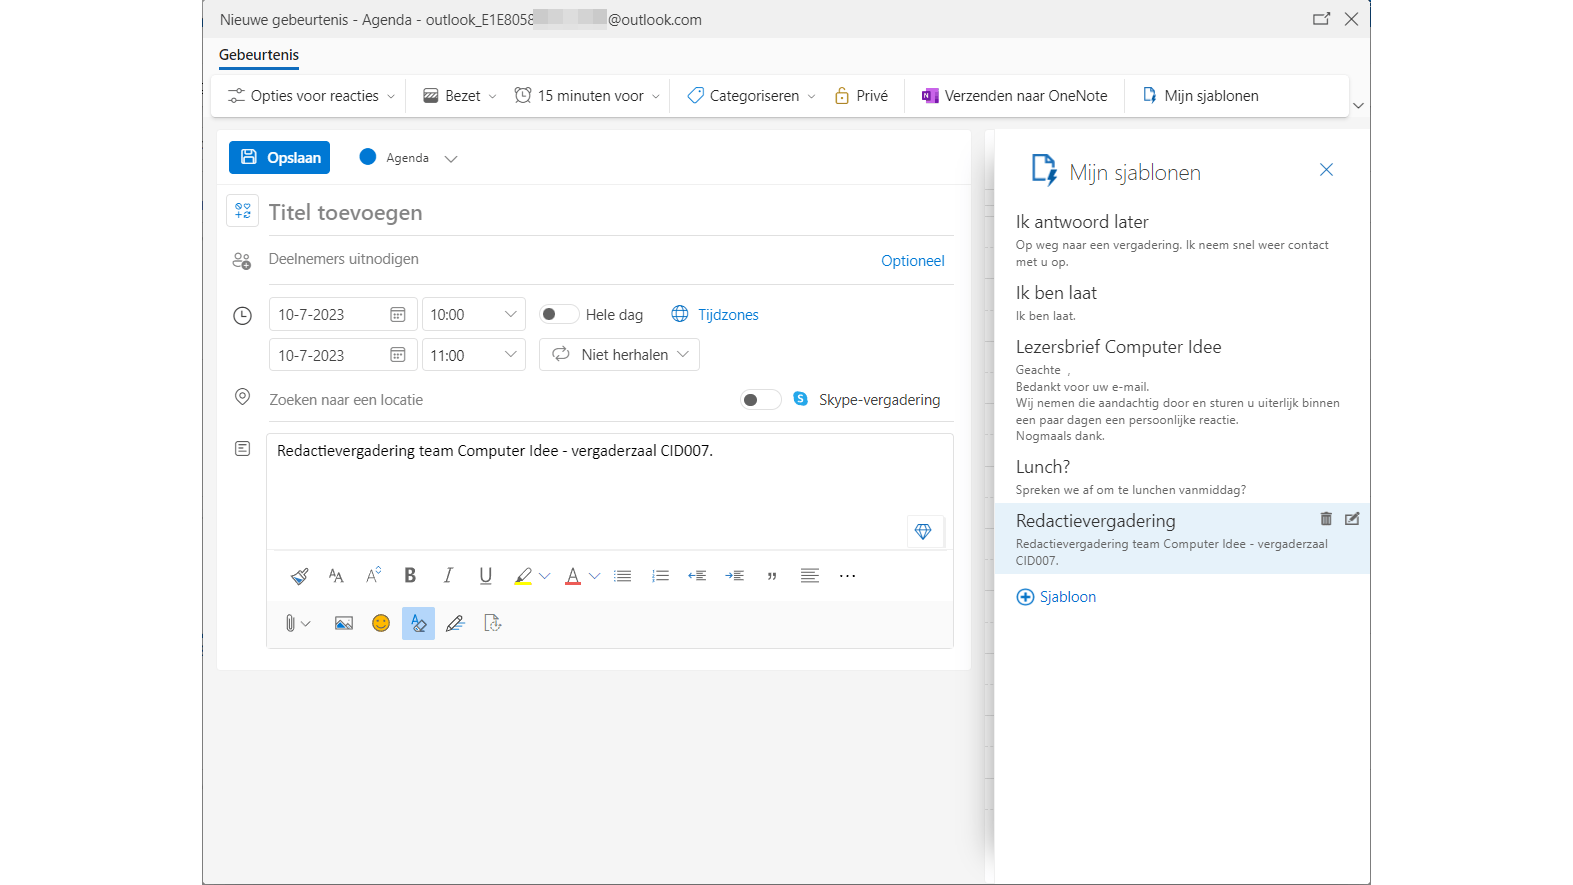Apply the yellow highlight color

click(523, 576)
